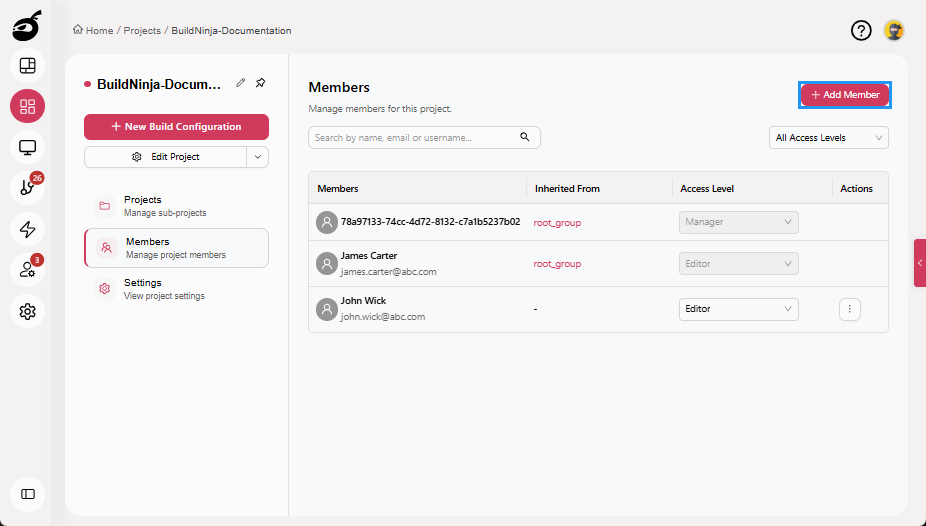Click the 78a97133-74cc-4d72 member ID
This screenshot has height=526, width=926.
coord(431,222)
